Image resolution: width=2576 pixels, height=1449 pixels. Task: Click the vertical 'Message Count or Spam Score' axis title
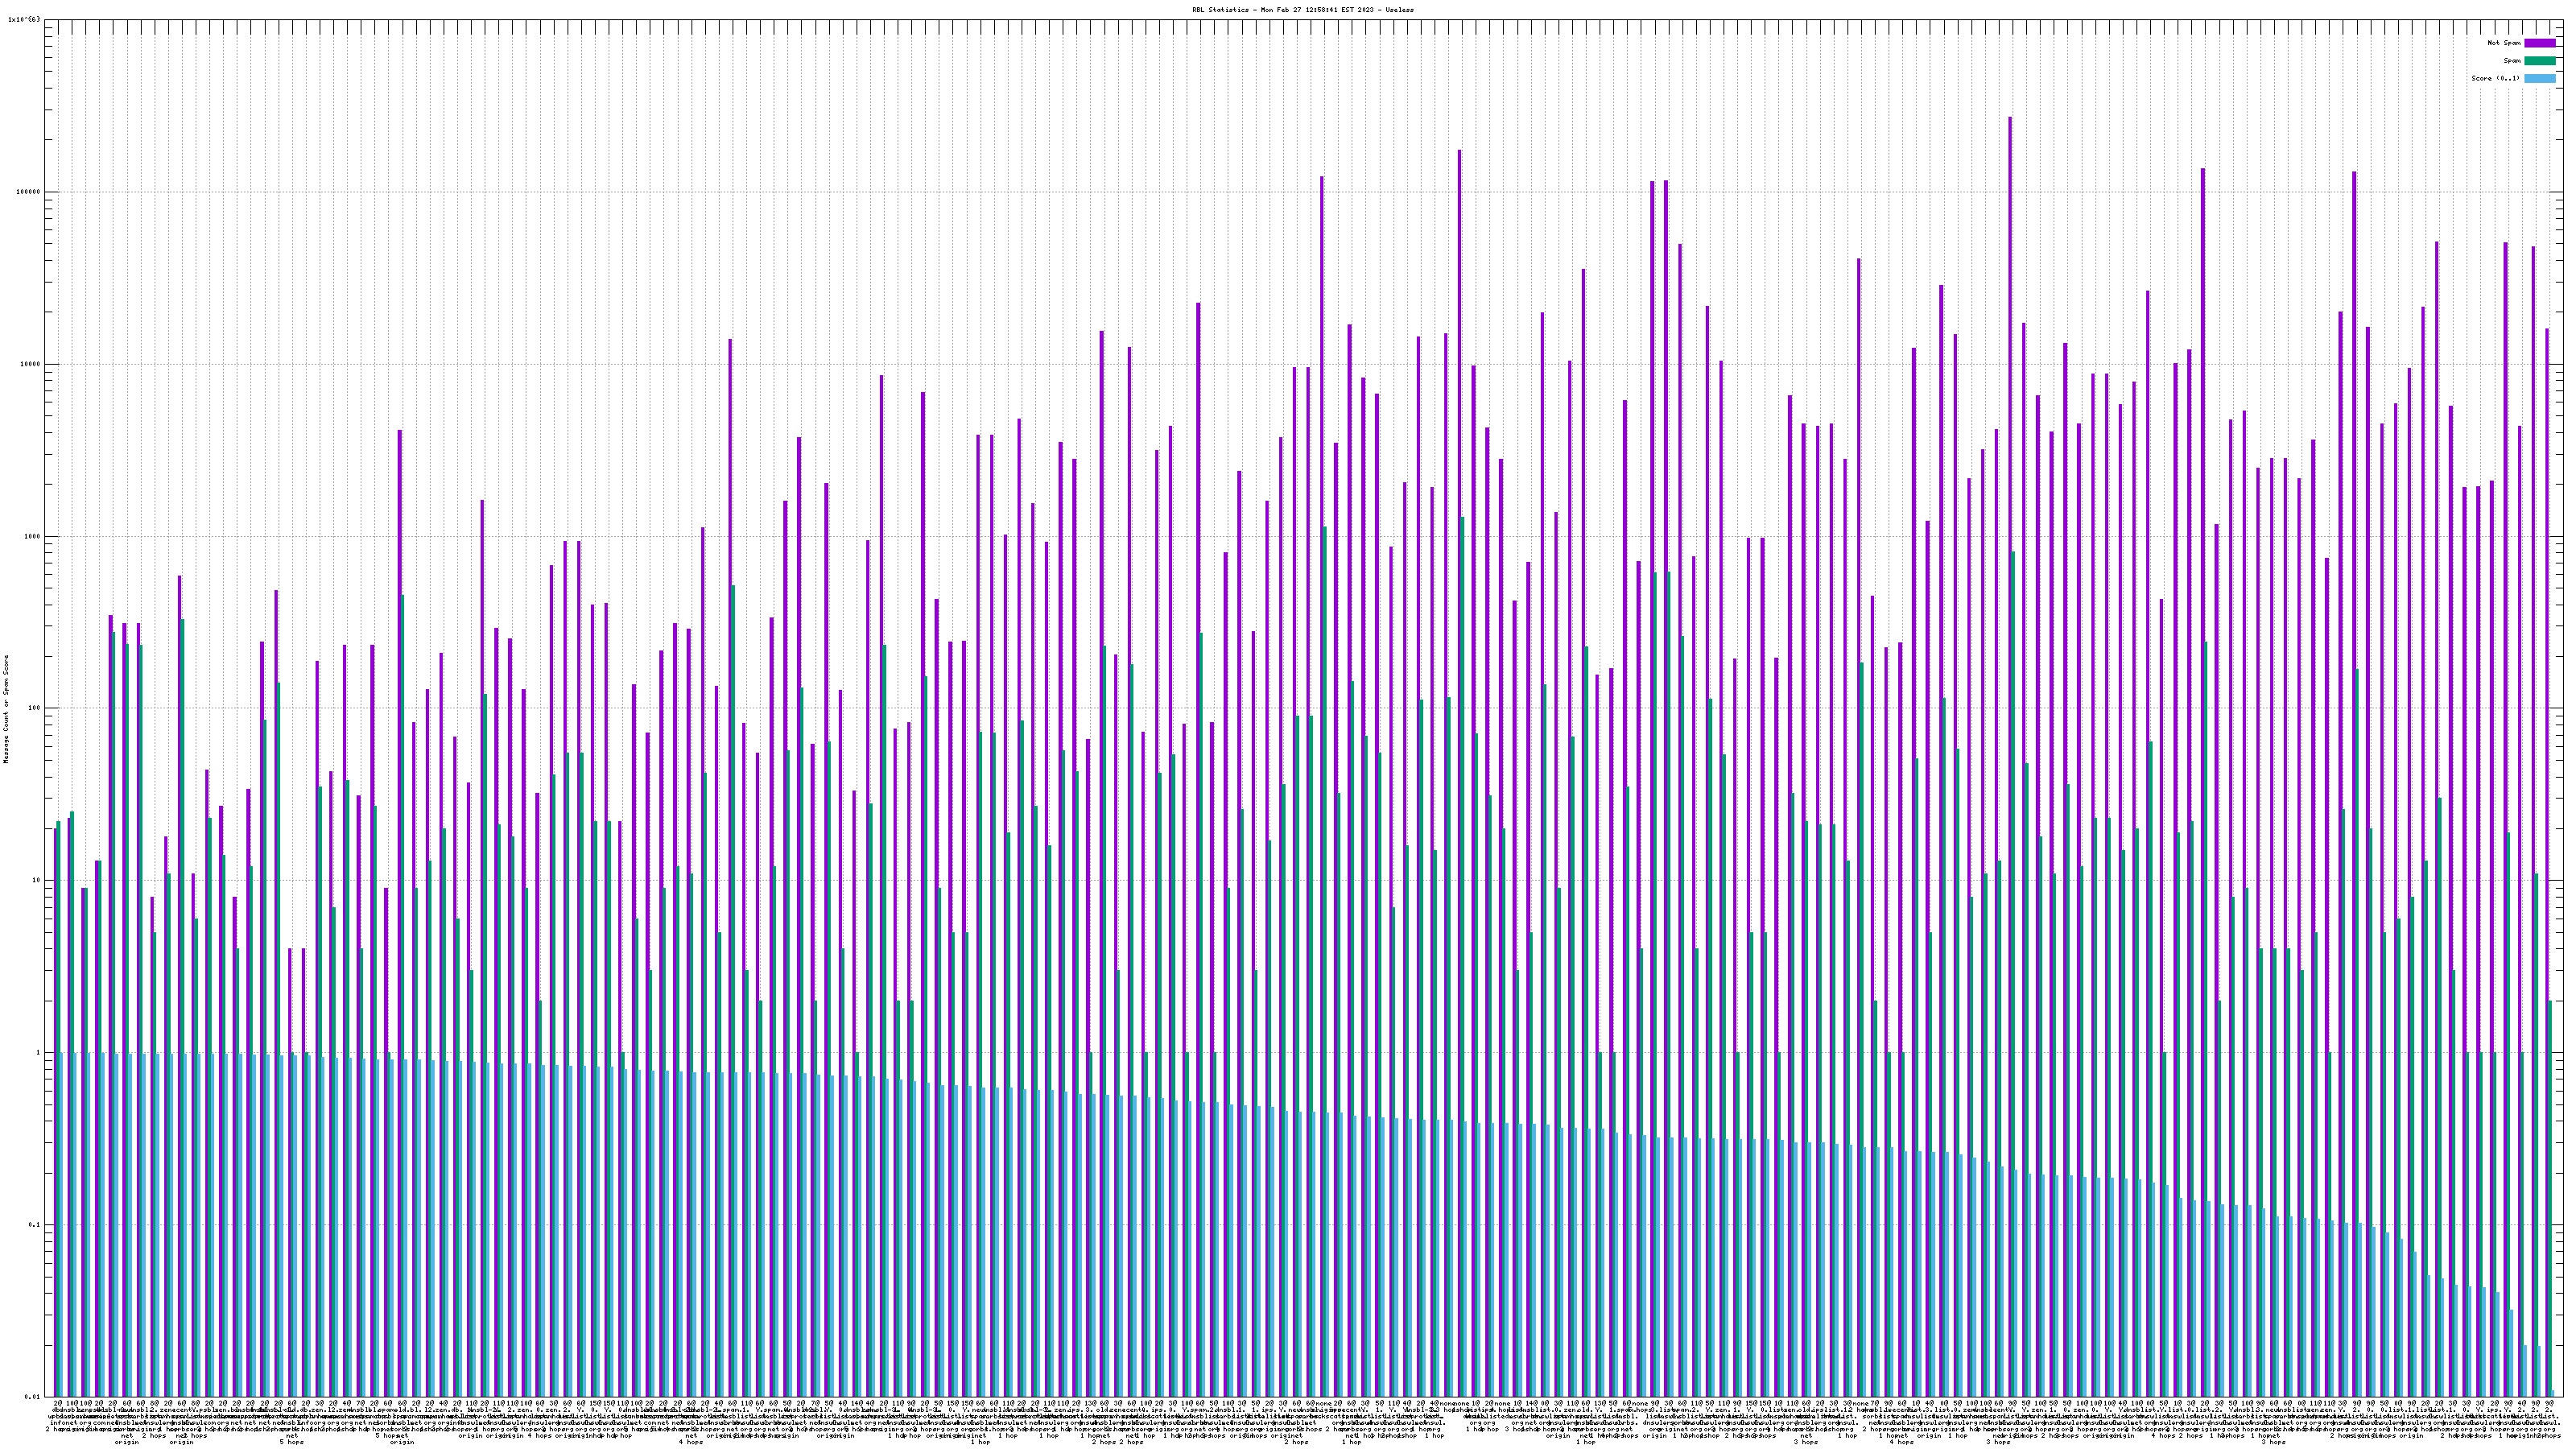(6, 709)
